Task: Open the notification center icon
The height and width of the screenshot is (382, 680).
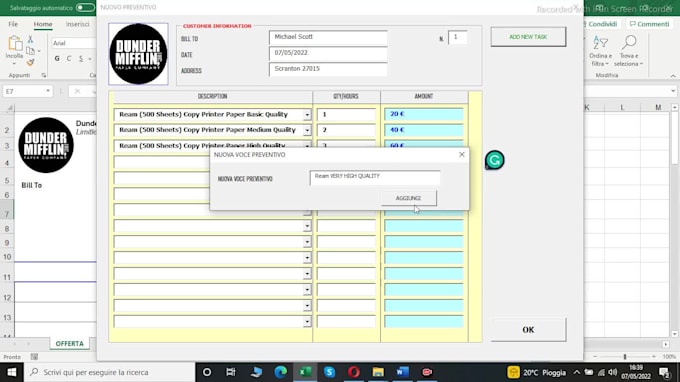Action: [664, 372]
